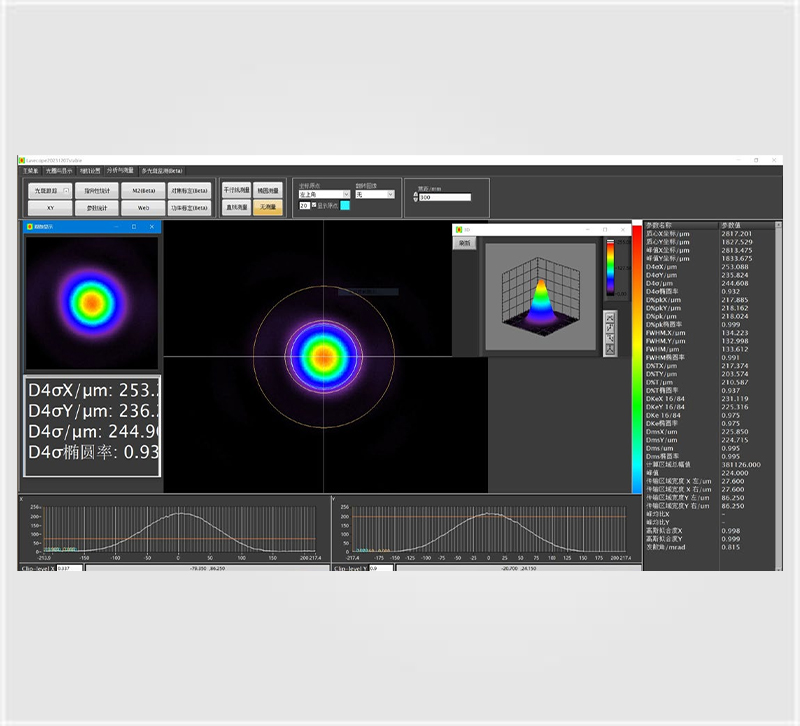Click the cyan origin color swatch

[x=345, y=205]
